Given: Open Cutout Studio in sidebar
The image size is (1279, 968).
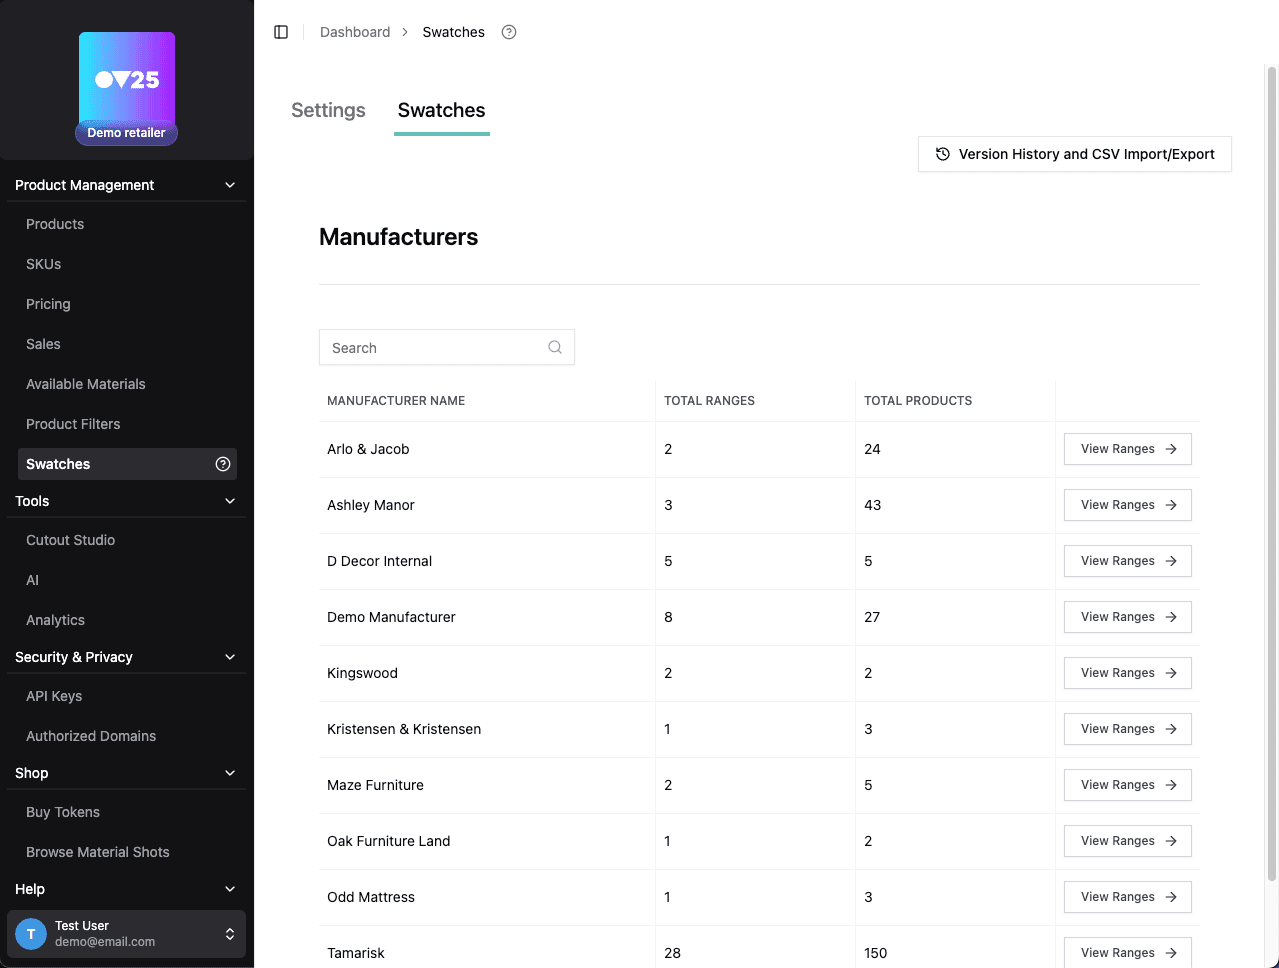Looking at the screenshot, I should tap(70, 540).
